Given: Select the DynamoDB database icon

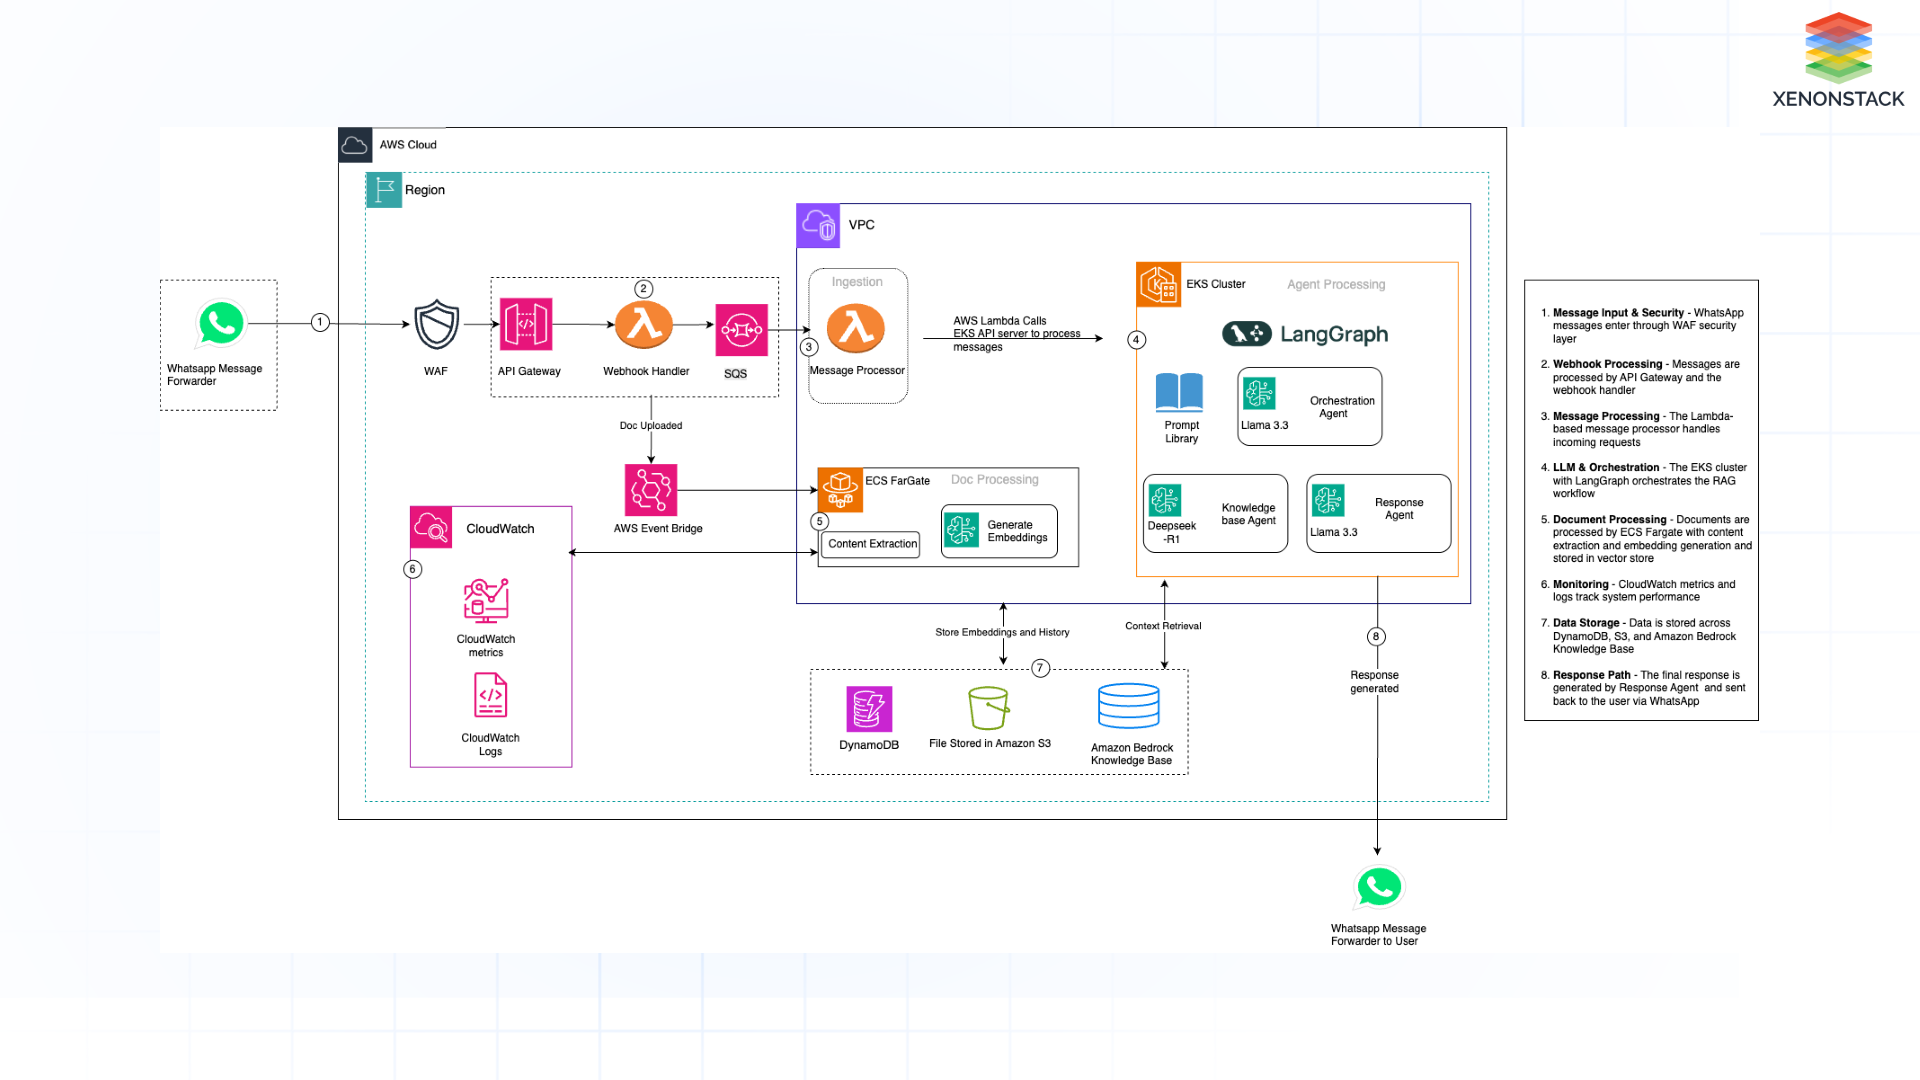Looking at the screenshot, I should pyautogui.click(x=869, y=710).
